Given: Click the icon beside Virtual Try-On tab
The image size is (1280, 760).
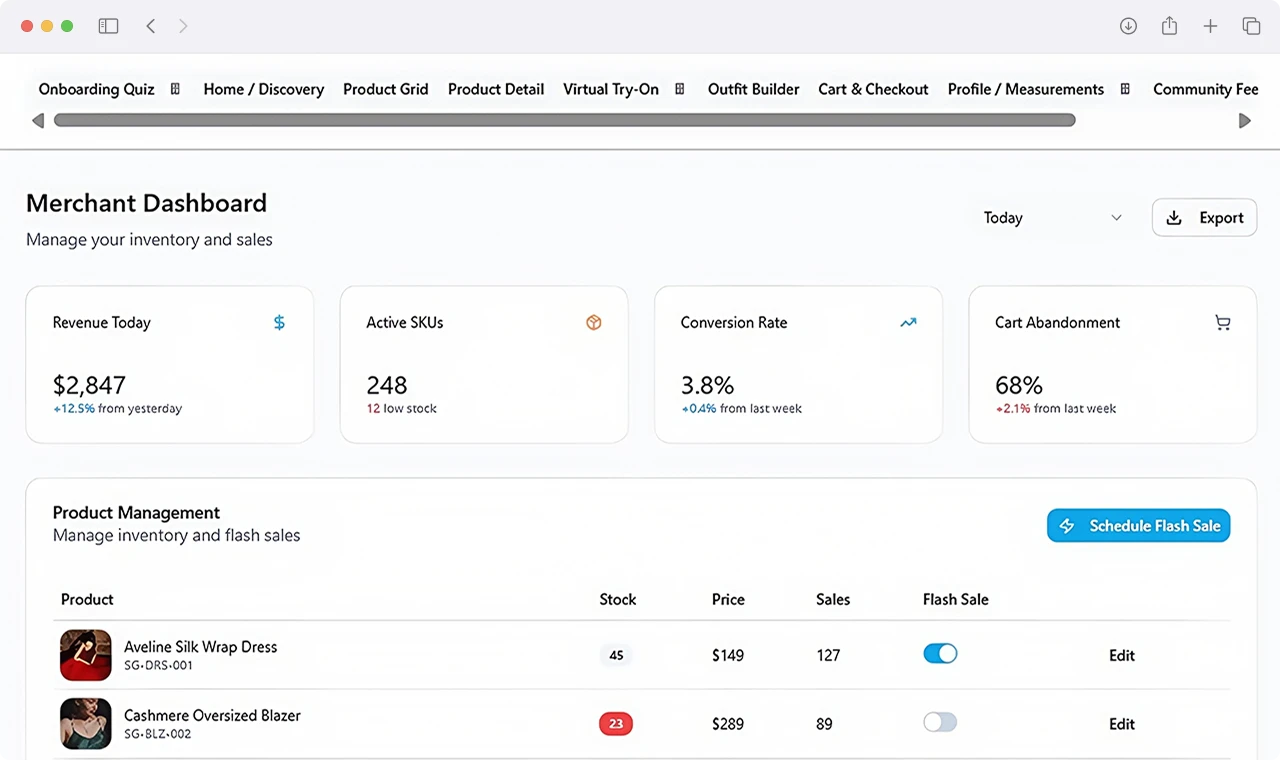Looking at the screenshot, I should click(680, 89).
